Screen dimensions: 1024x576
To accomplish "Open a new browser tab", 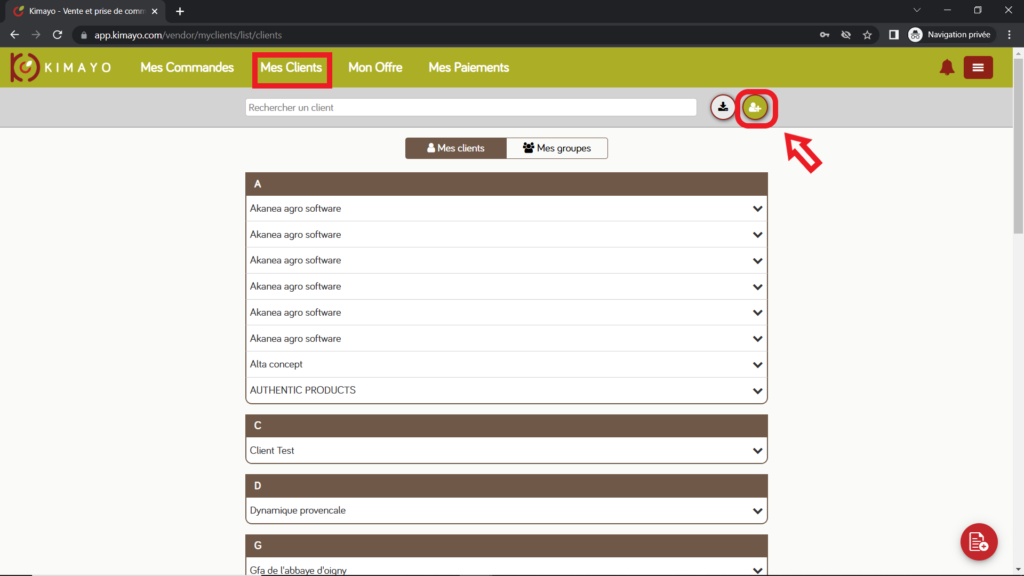I will [x=180, y=11].
